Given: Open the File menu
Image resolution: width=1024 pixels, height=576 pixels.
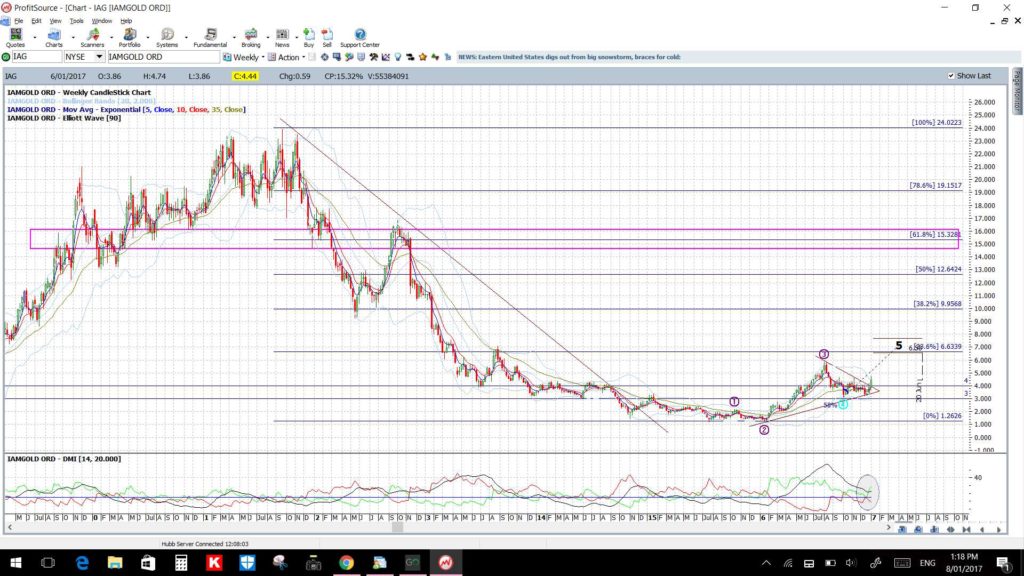Looking at the screenshot, I should [18, 21].
